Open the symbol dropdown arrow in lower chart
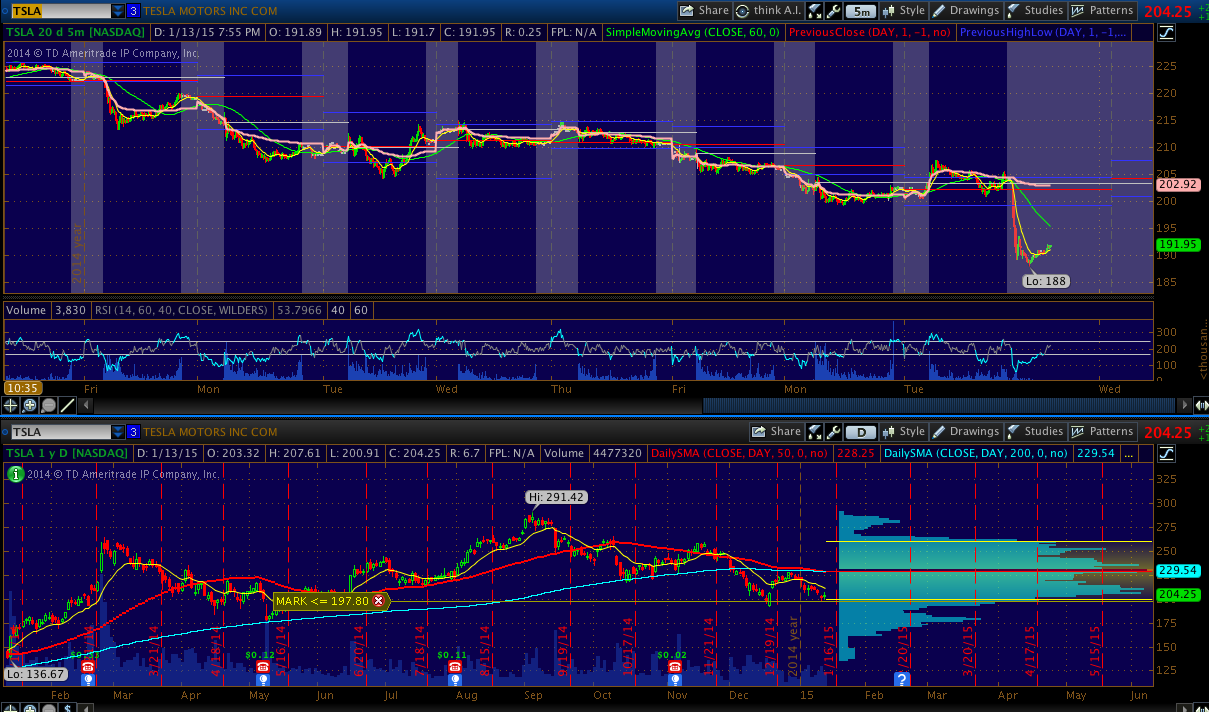 coord(118,432)
